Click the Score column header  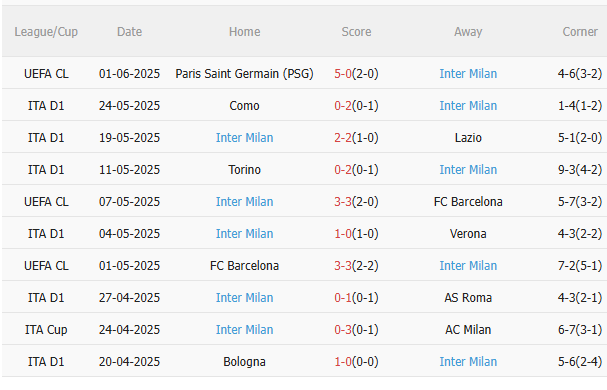(x=356, y=32)
